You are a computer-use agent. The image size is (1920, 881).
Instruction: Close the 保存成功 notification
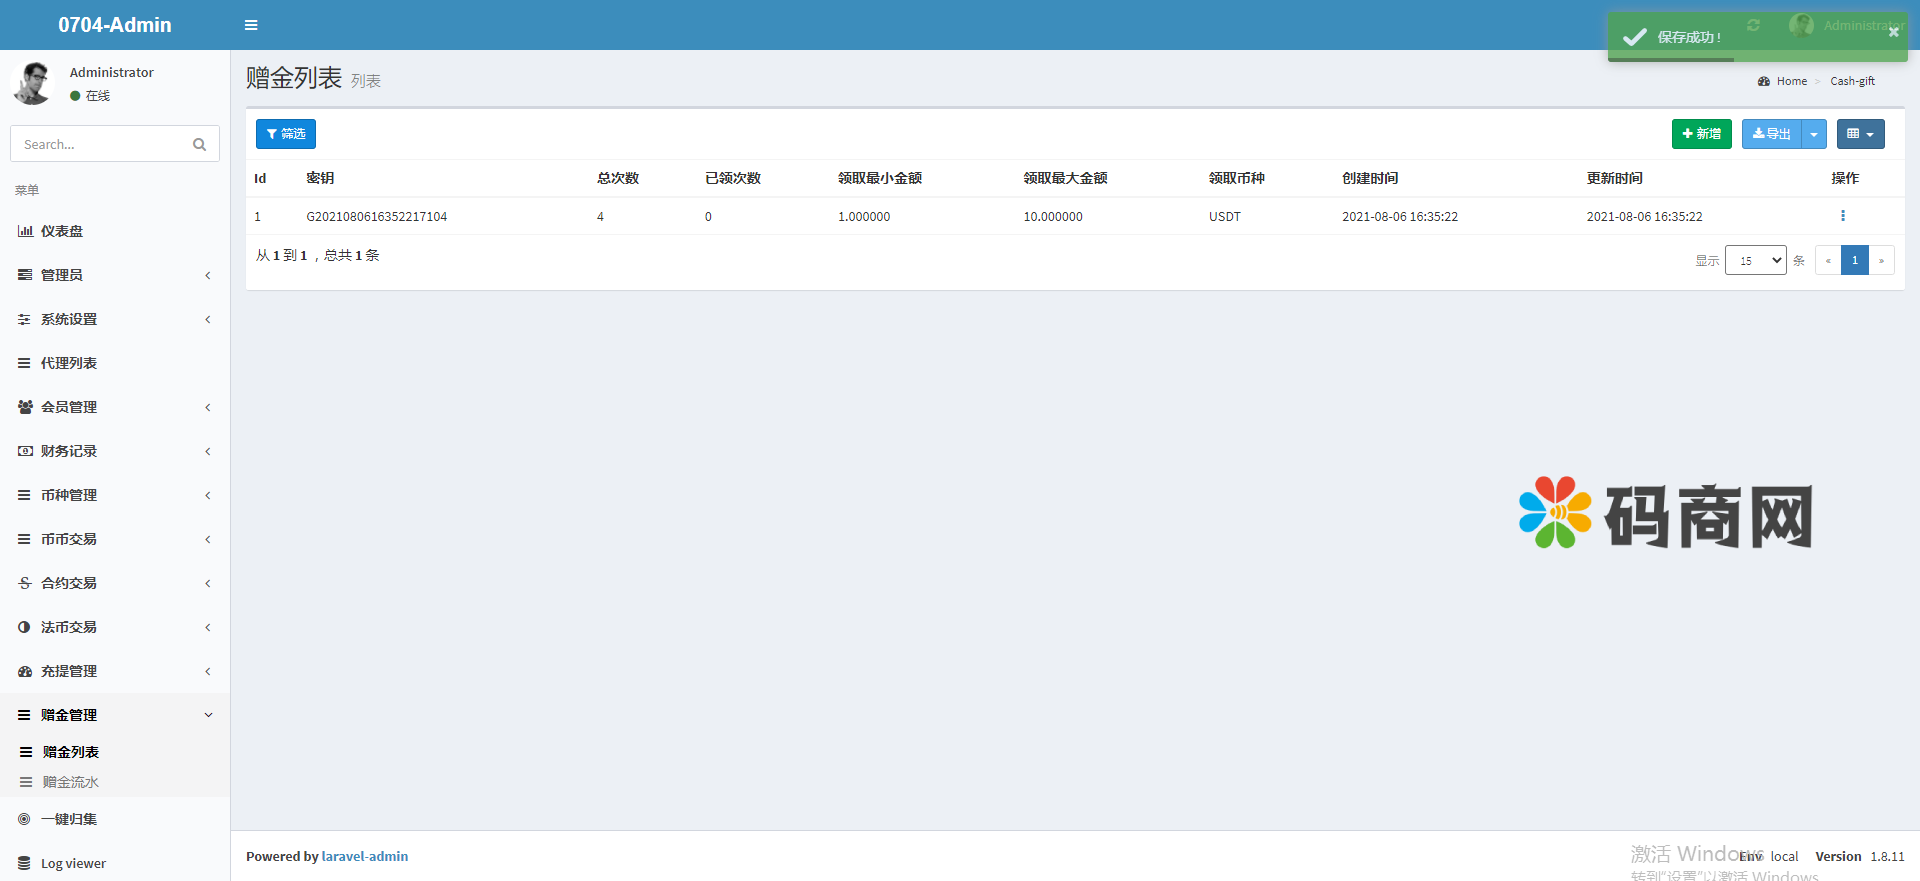(1893, 32)
